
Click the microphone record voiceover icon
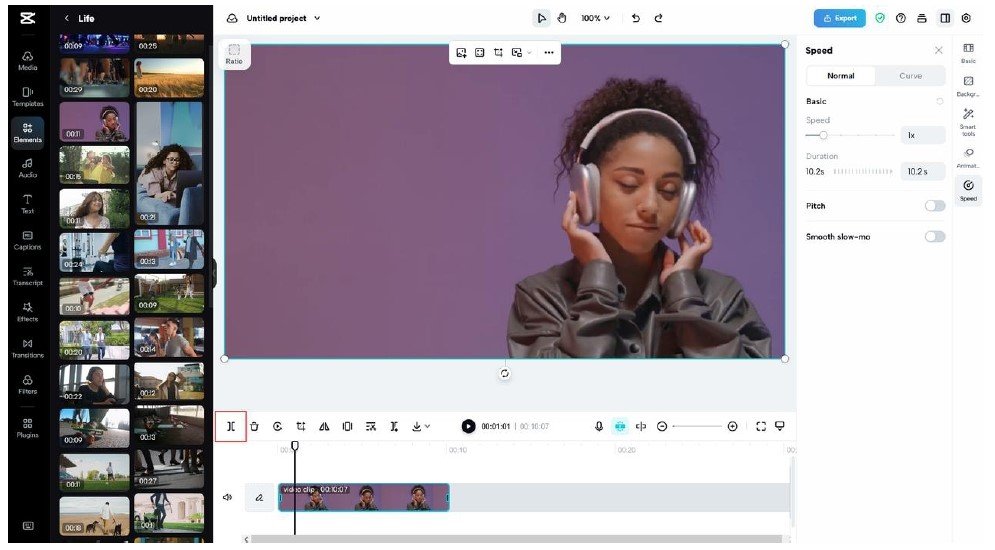click(x=599, y=426)
